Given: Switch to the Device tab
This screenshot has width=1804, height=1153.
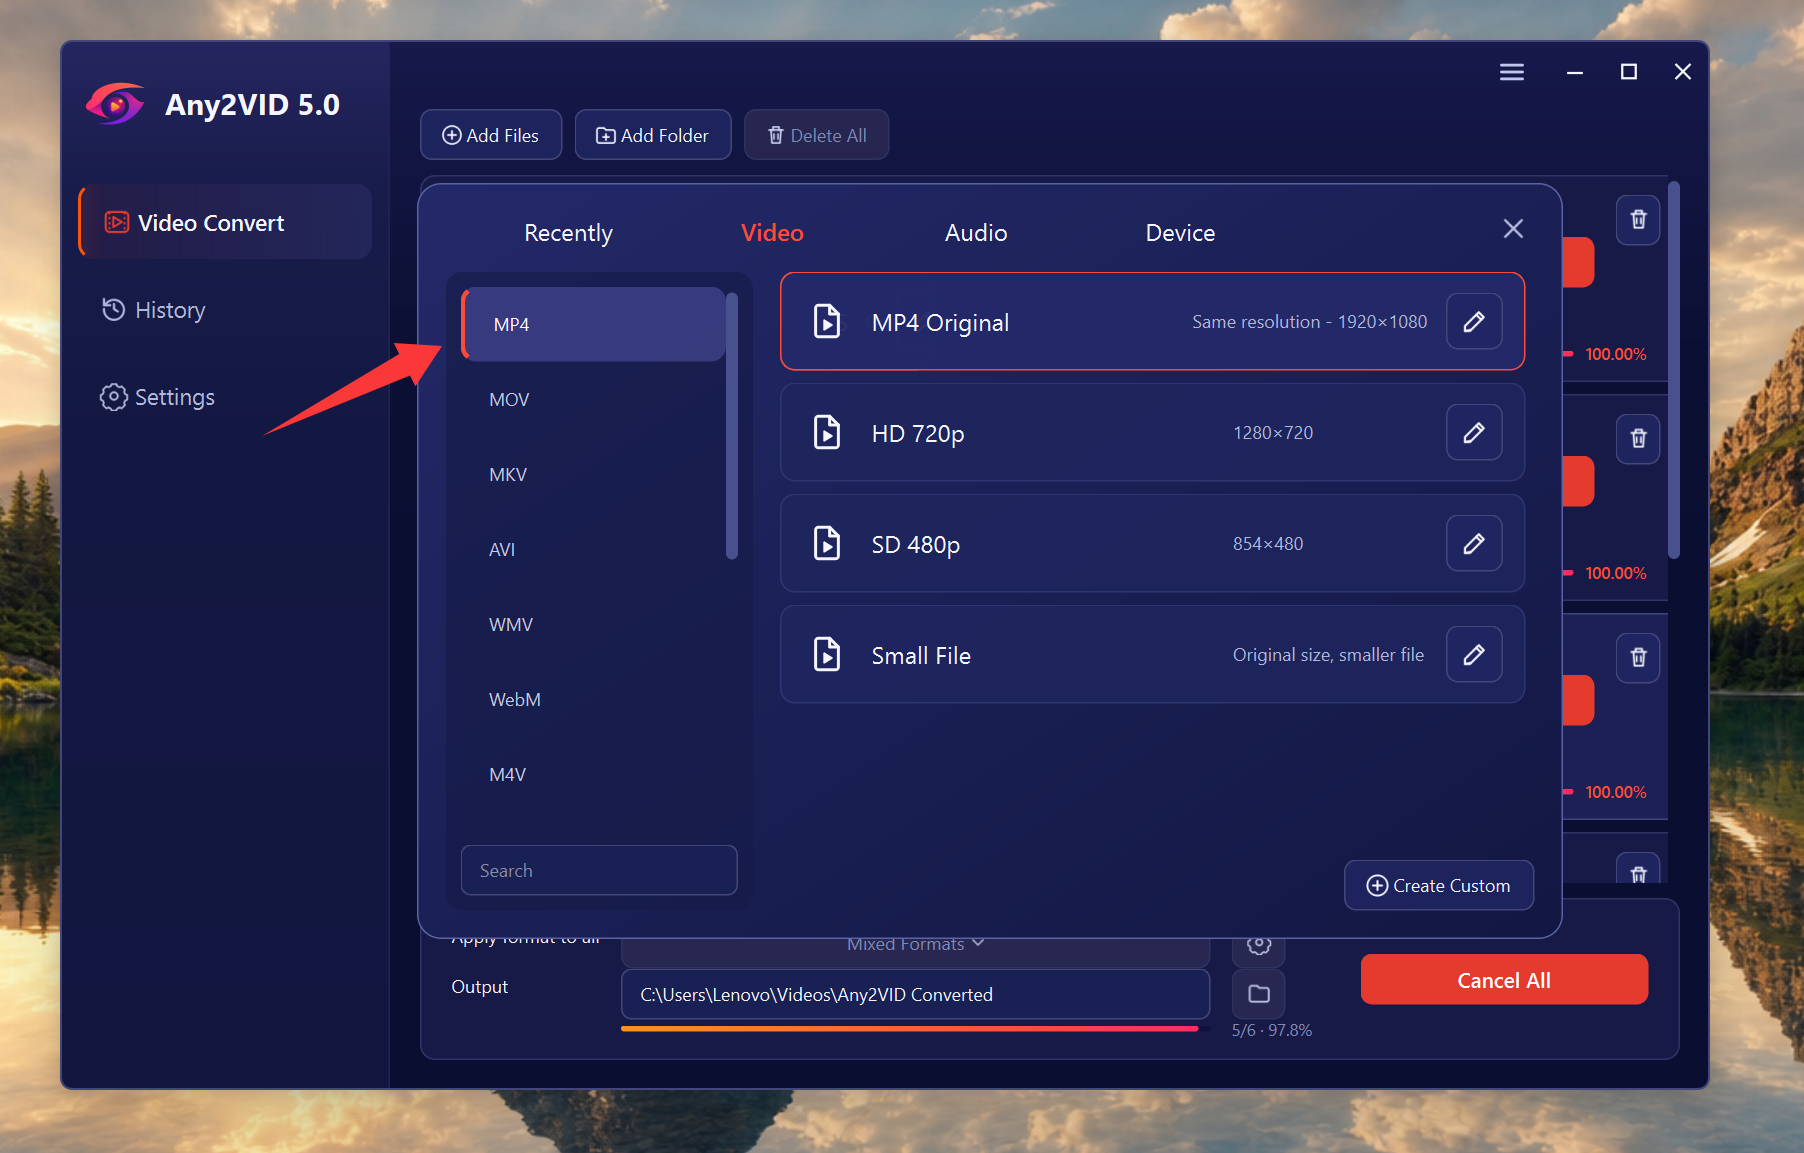Looking at the screenshot, I should click(x=1180, y=233).
